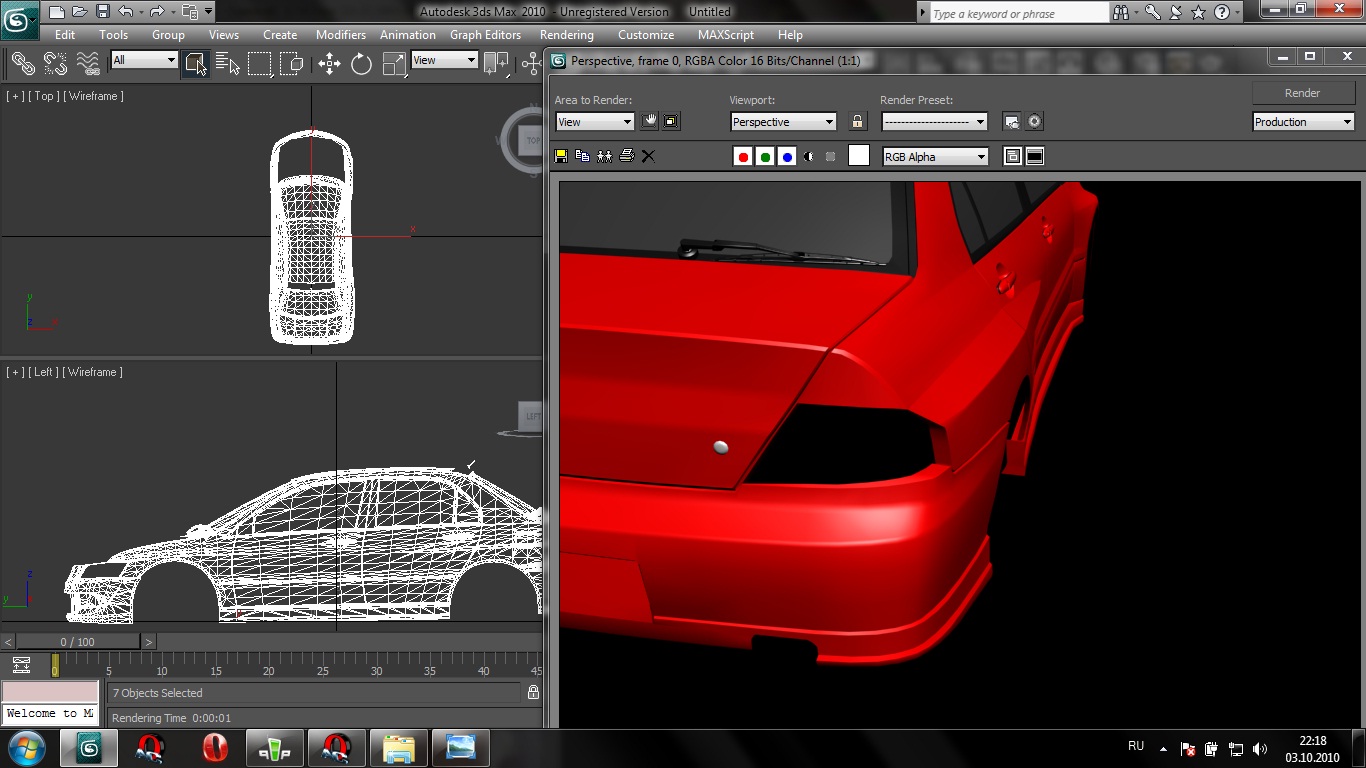Open the Rendering menu
This screenshot has width=1366, height=768.
[x=566, y=35]
